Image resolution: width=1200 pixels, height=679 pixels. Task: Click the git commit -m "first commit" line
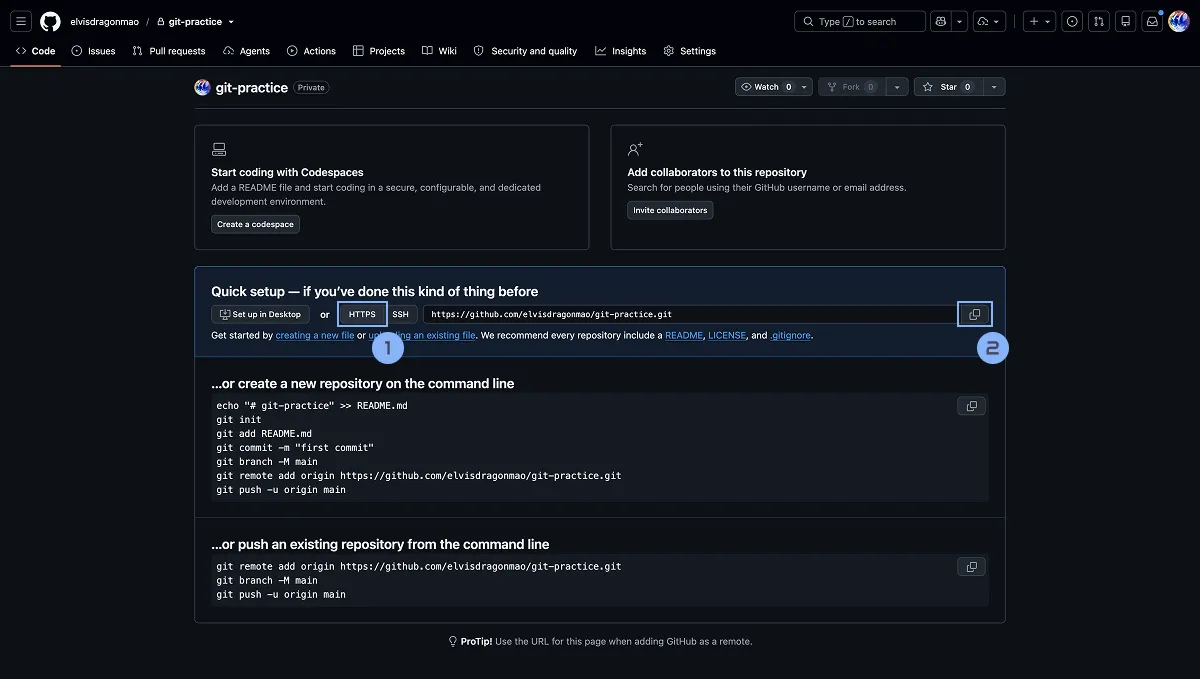(295, 448)
